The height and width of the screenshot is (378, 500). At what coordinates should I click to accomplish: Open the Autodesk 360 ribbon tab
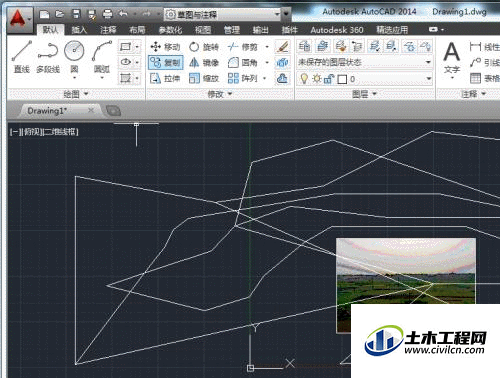tap(337, 30)
